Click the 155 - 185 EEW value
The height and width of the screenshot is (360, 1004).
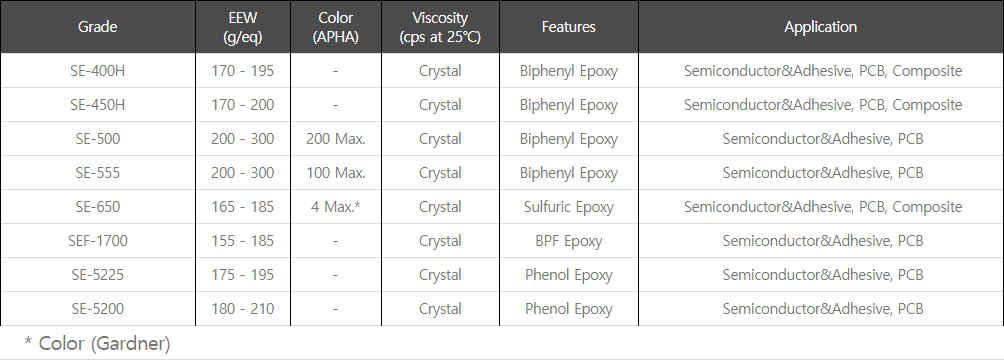243,240
